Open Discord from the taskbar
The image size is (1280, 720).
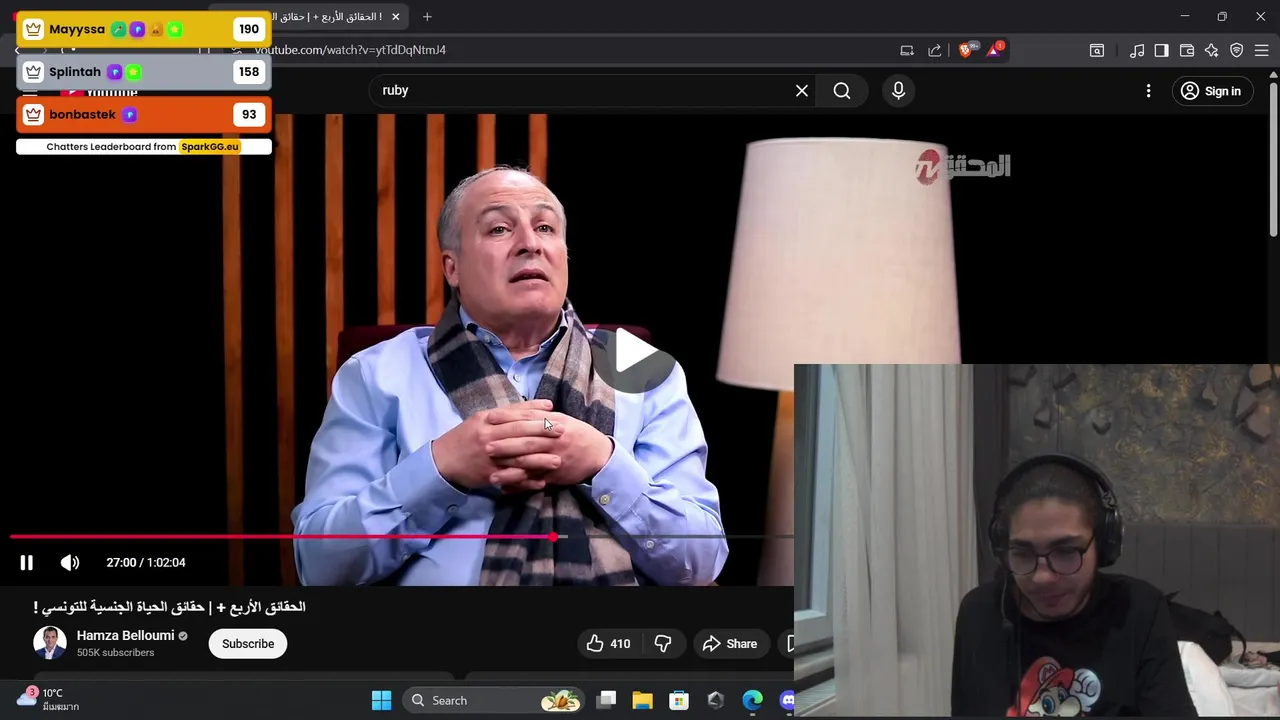click(787, 701)
